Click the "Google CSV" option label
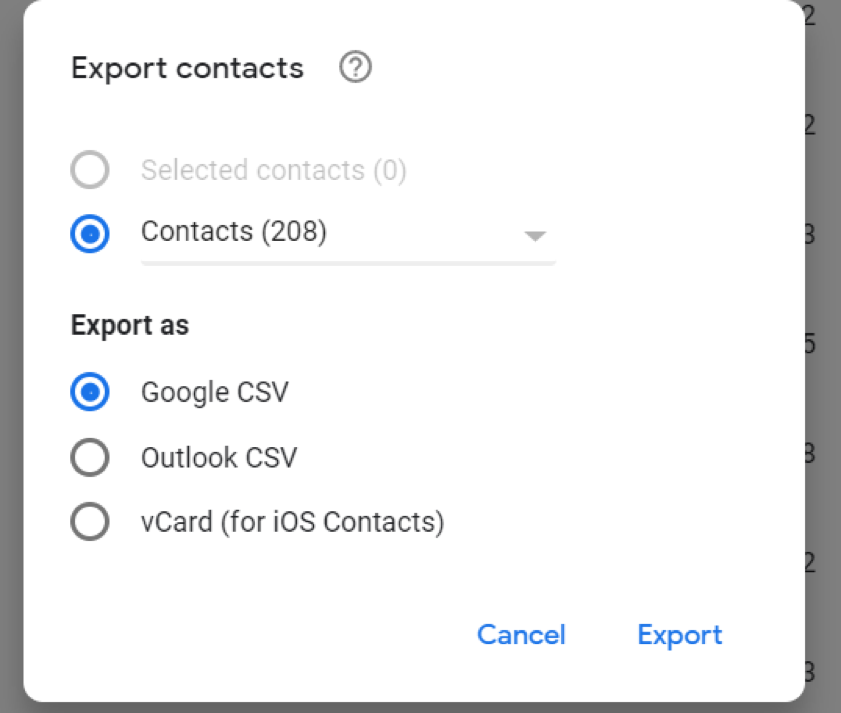The height and width of the screenshot is (713, 841). (x=214, y=392)
